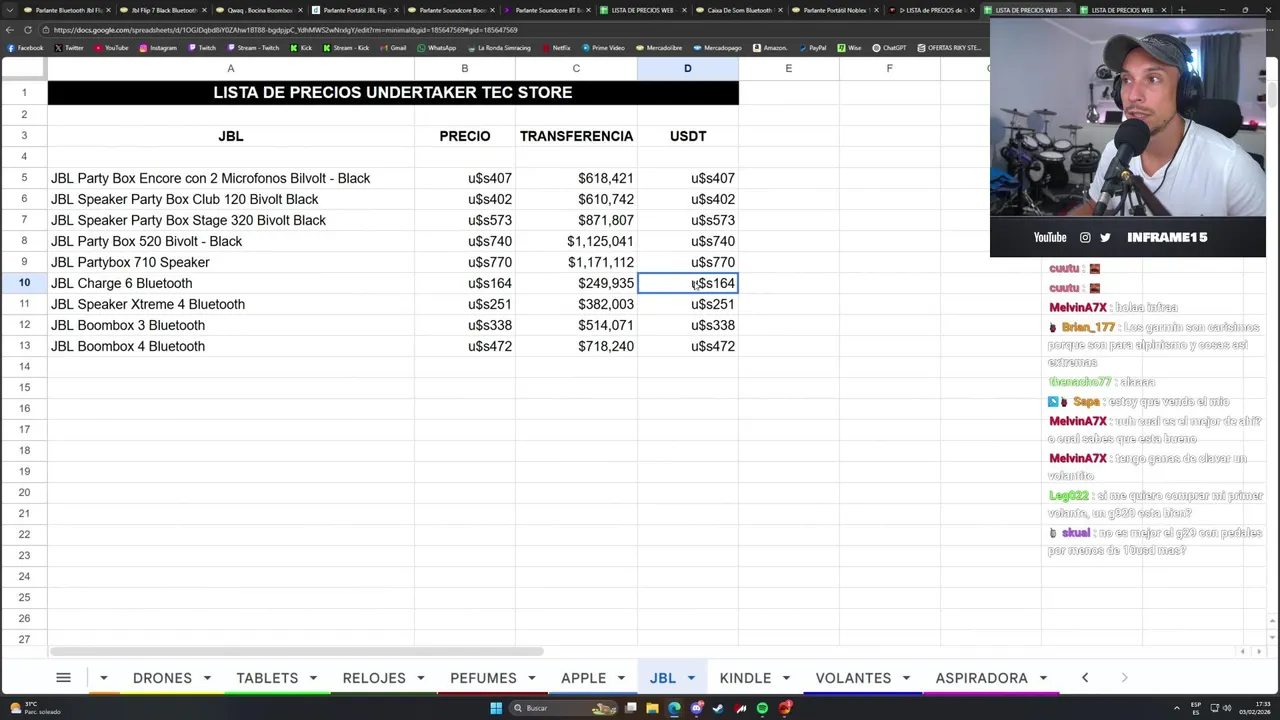
Task: Open the KINDLE sheet tab dropdown arrow
Action: point(787,678)
